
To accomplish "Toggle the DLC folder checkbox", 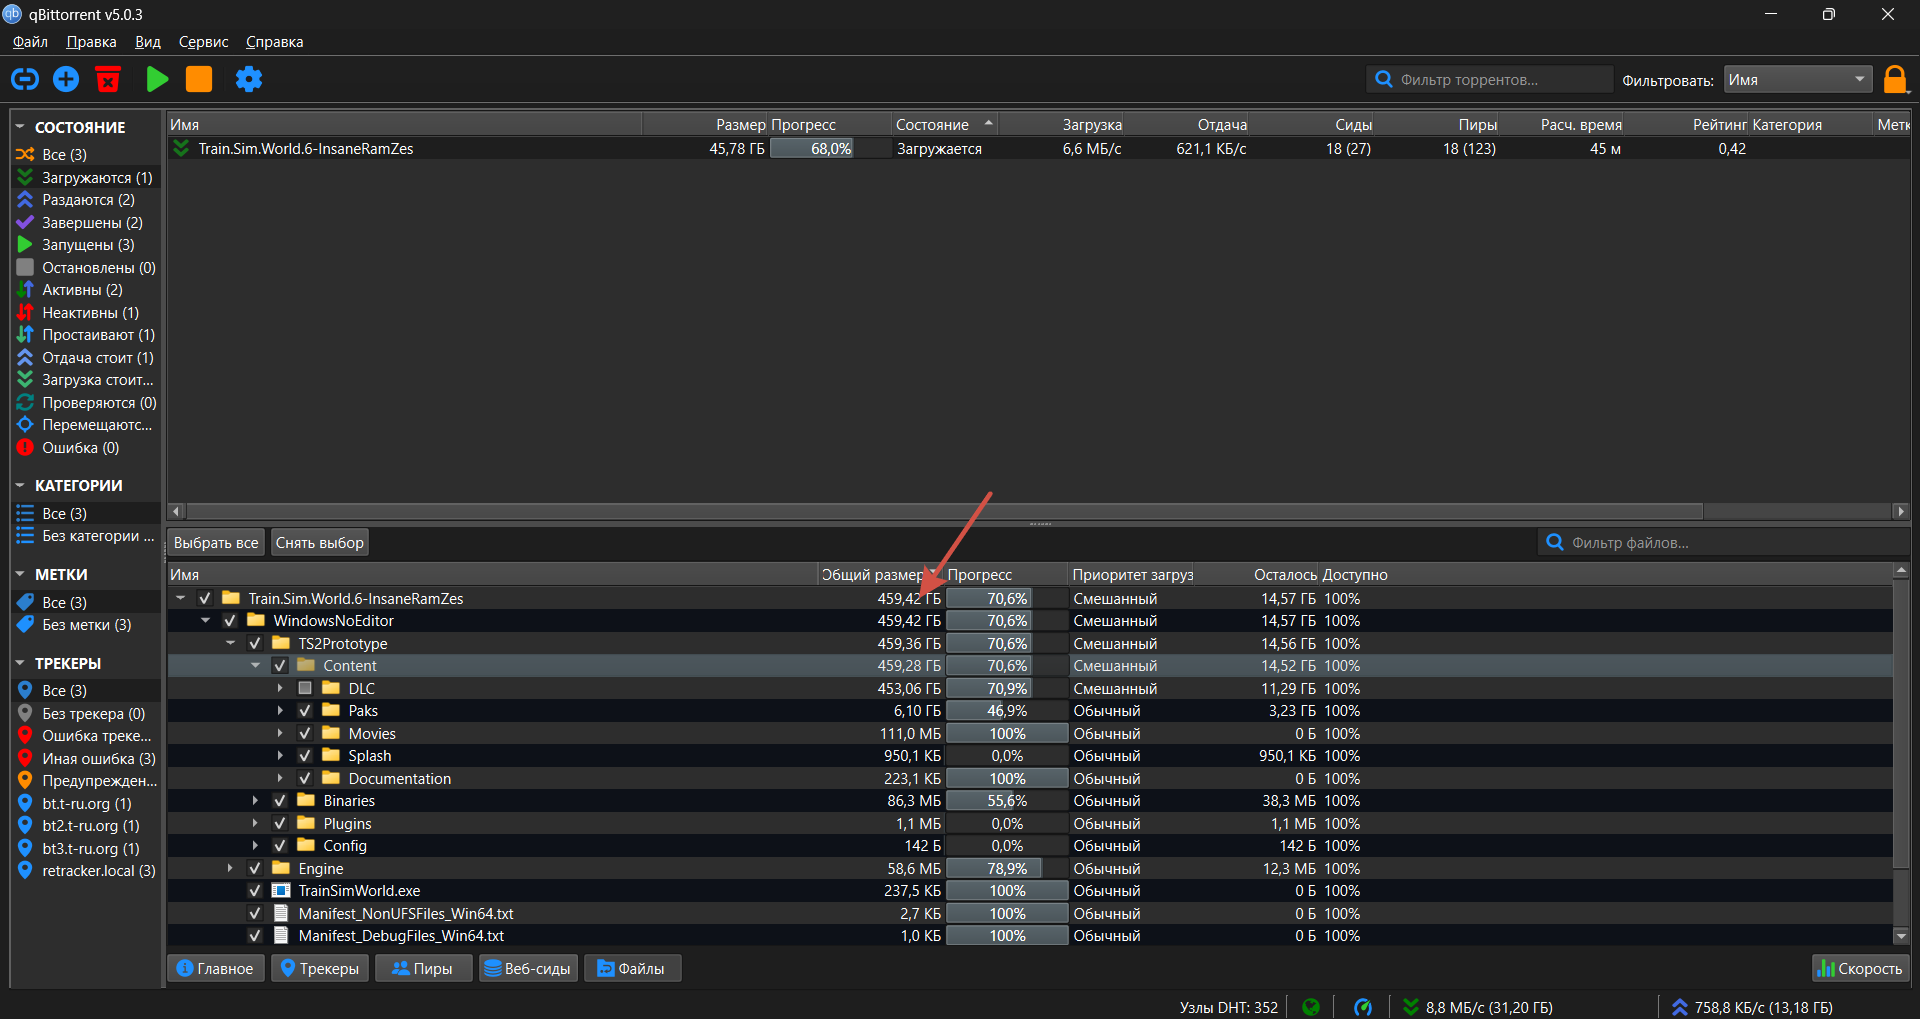I will (x=305, y=689).
